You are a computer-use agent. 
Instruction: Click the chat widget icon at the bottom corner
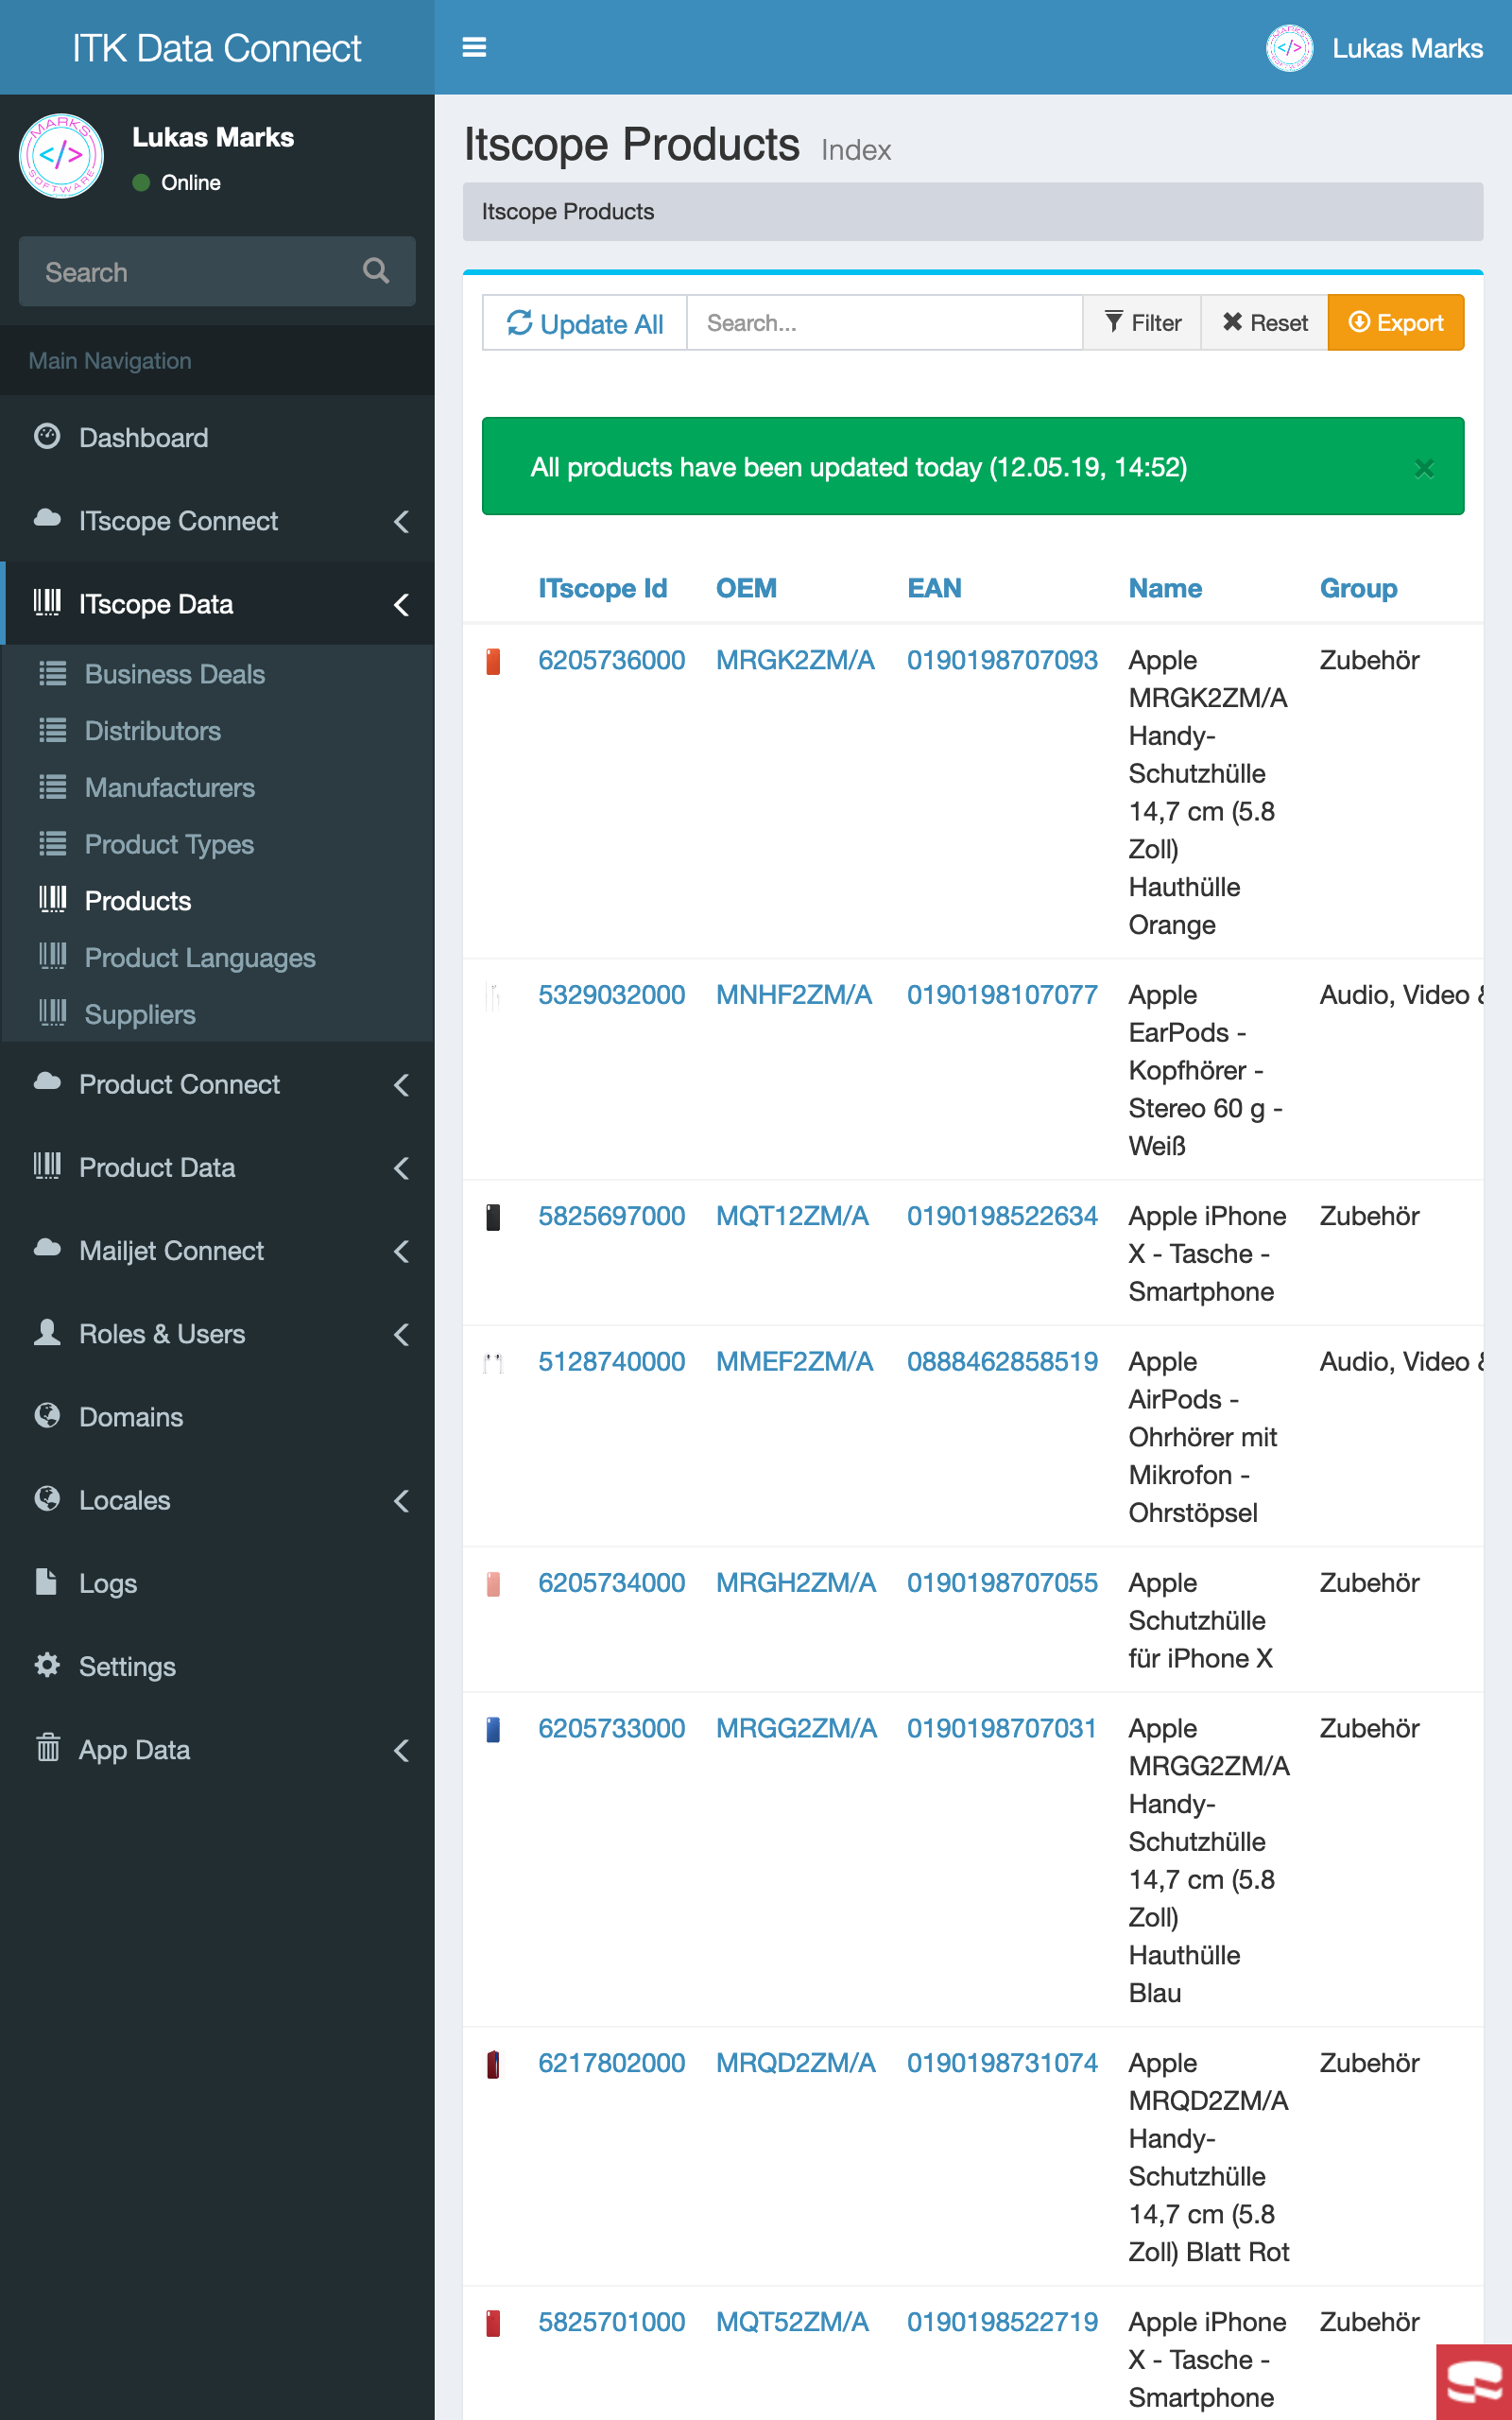1474,2381
